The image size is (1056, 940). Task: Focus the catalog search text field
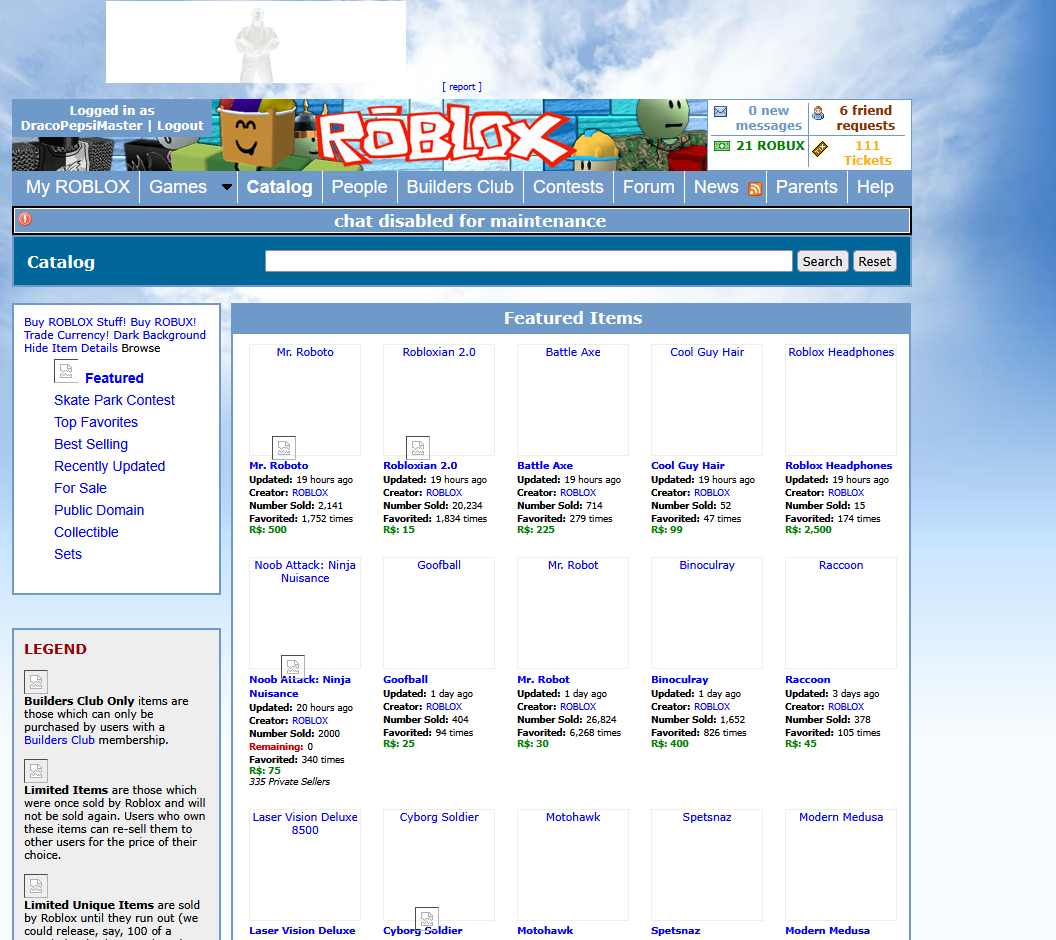tap(528, 261)
